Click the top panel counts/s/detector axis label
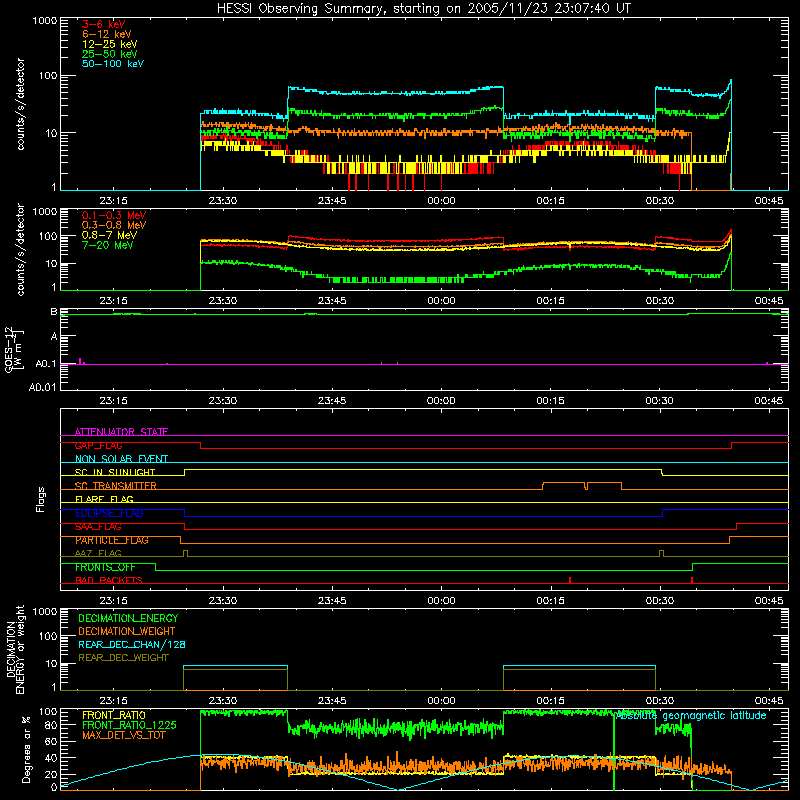Image resolution: width=800 pixels, height=800 pixels. click(20, 104)
